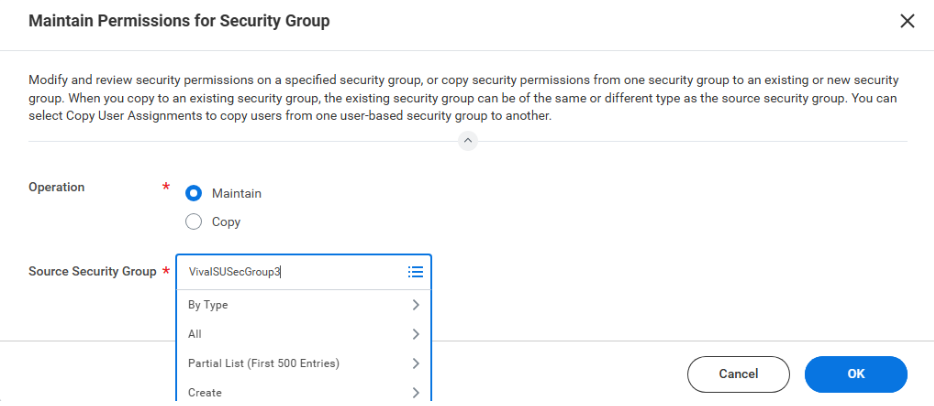Image resolution: width=934 pixels, height=406 pixels.
Task: Click the Copy option label
Action: point(226,222)
